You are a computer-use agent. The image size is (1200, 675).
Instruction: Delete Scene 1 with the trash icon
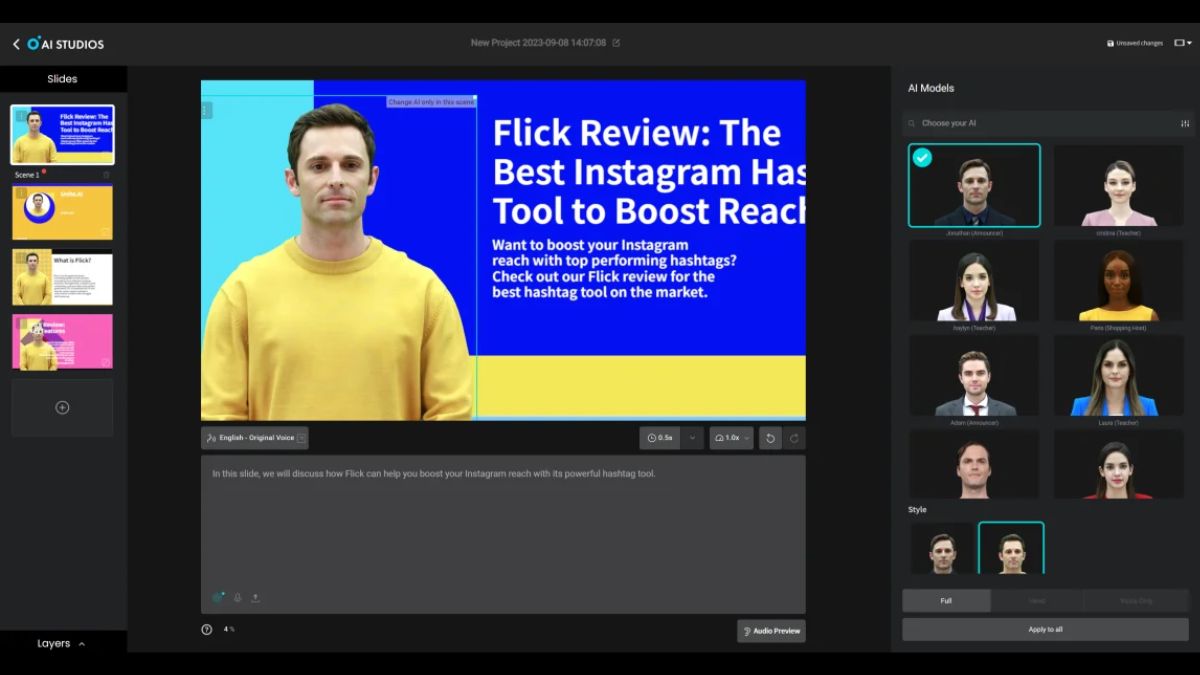pos(107,175)
